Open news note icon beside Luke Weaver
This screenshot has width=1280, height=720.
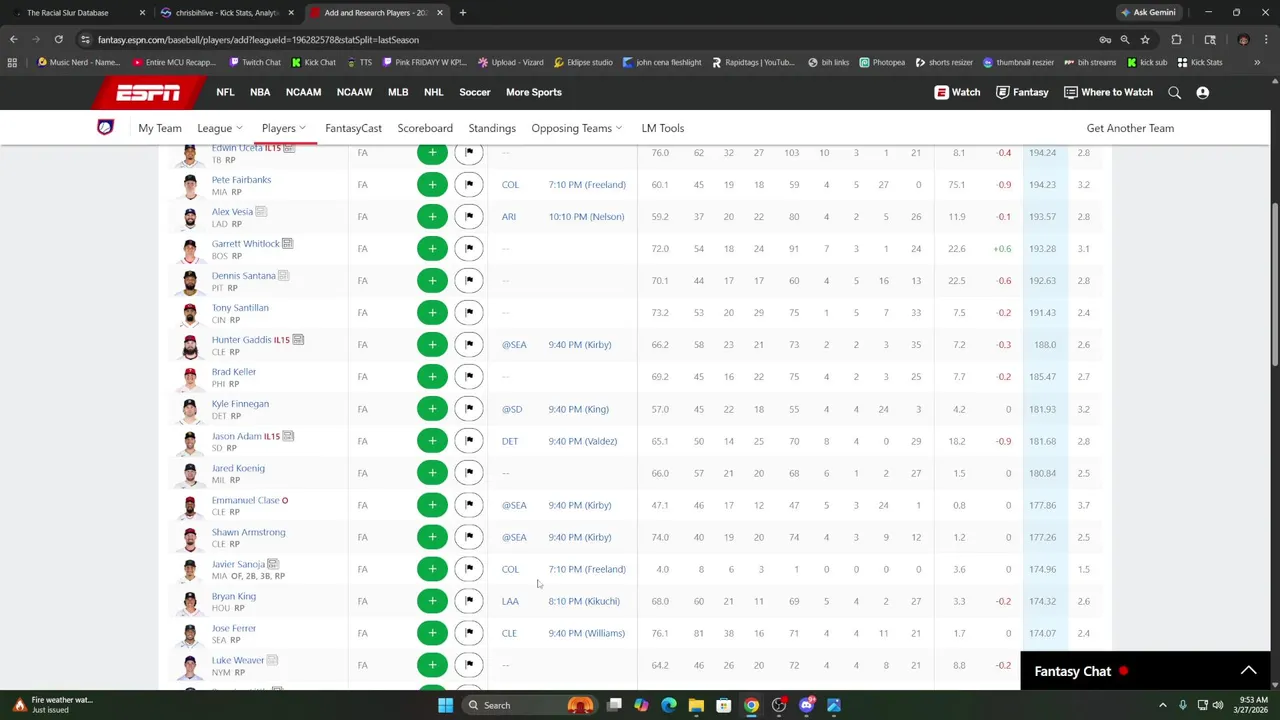[272, 660]
